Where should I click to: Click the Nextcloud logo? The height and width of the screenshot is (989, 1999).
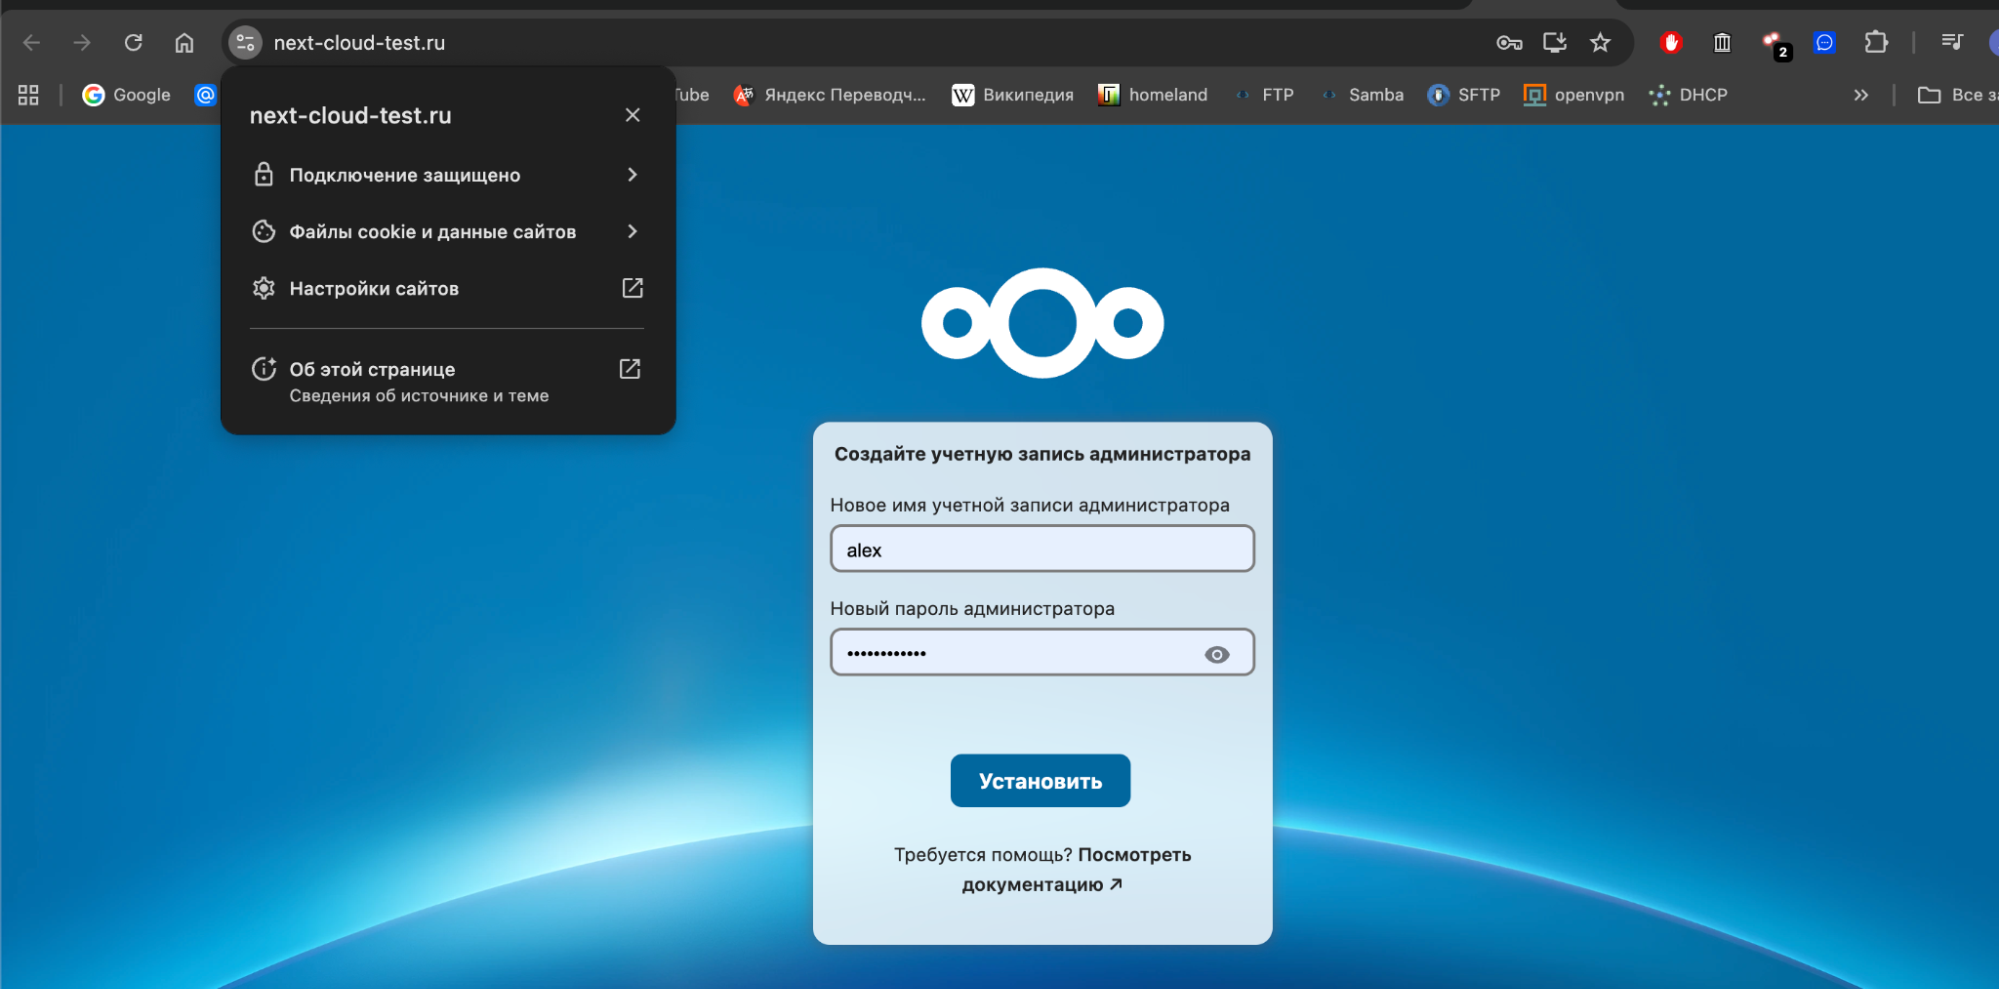(1042, 323)
